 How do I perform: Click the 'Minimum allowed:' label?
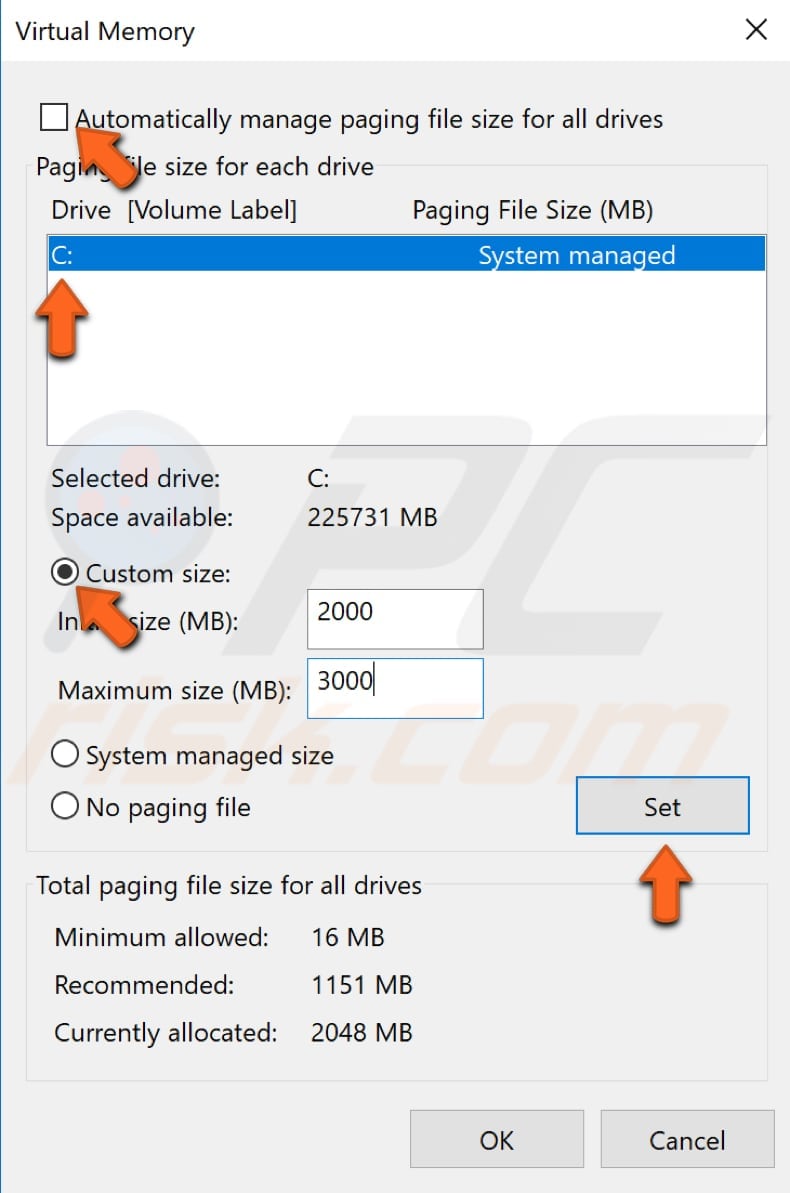click(x=161, y=937)
